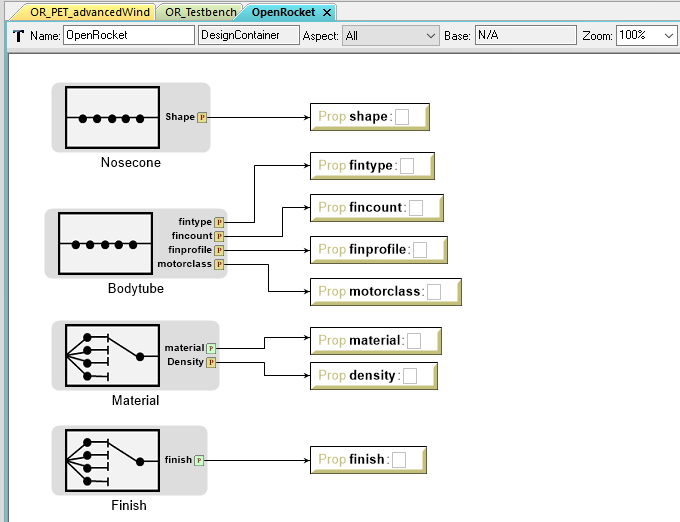Click the green finish port

click(x=199, y=460)
